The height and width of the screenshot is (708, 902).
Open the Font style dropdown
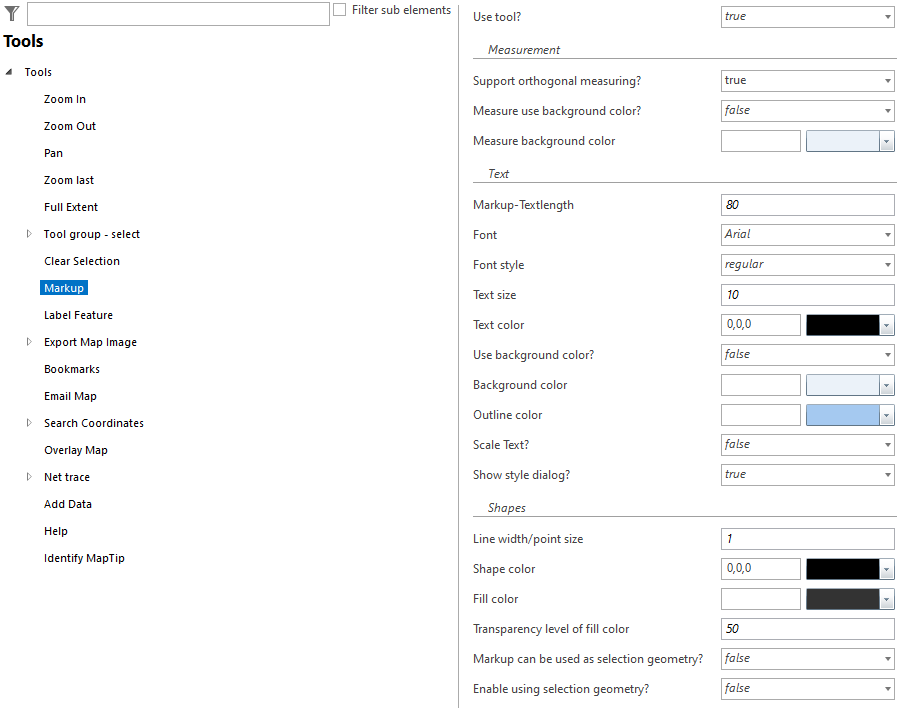coord(884,264)
